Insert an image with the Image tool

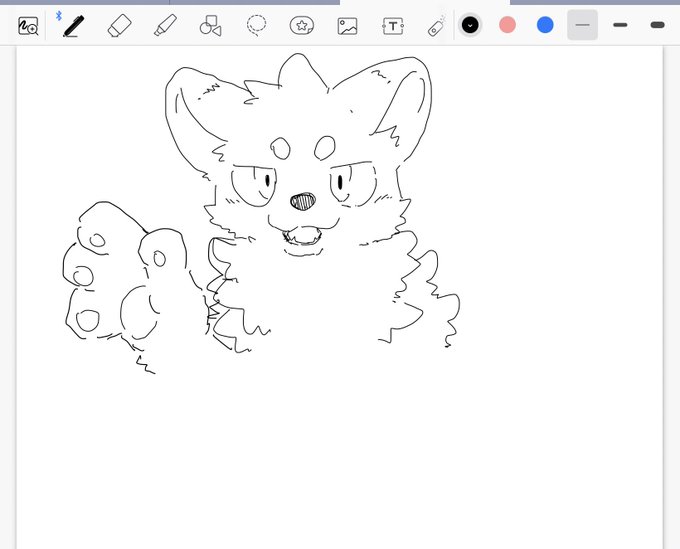coord(347,26)
